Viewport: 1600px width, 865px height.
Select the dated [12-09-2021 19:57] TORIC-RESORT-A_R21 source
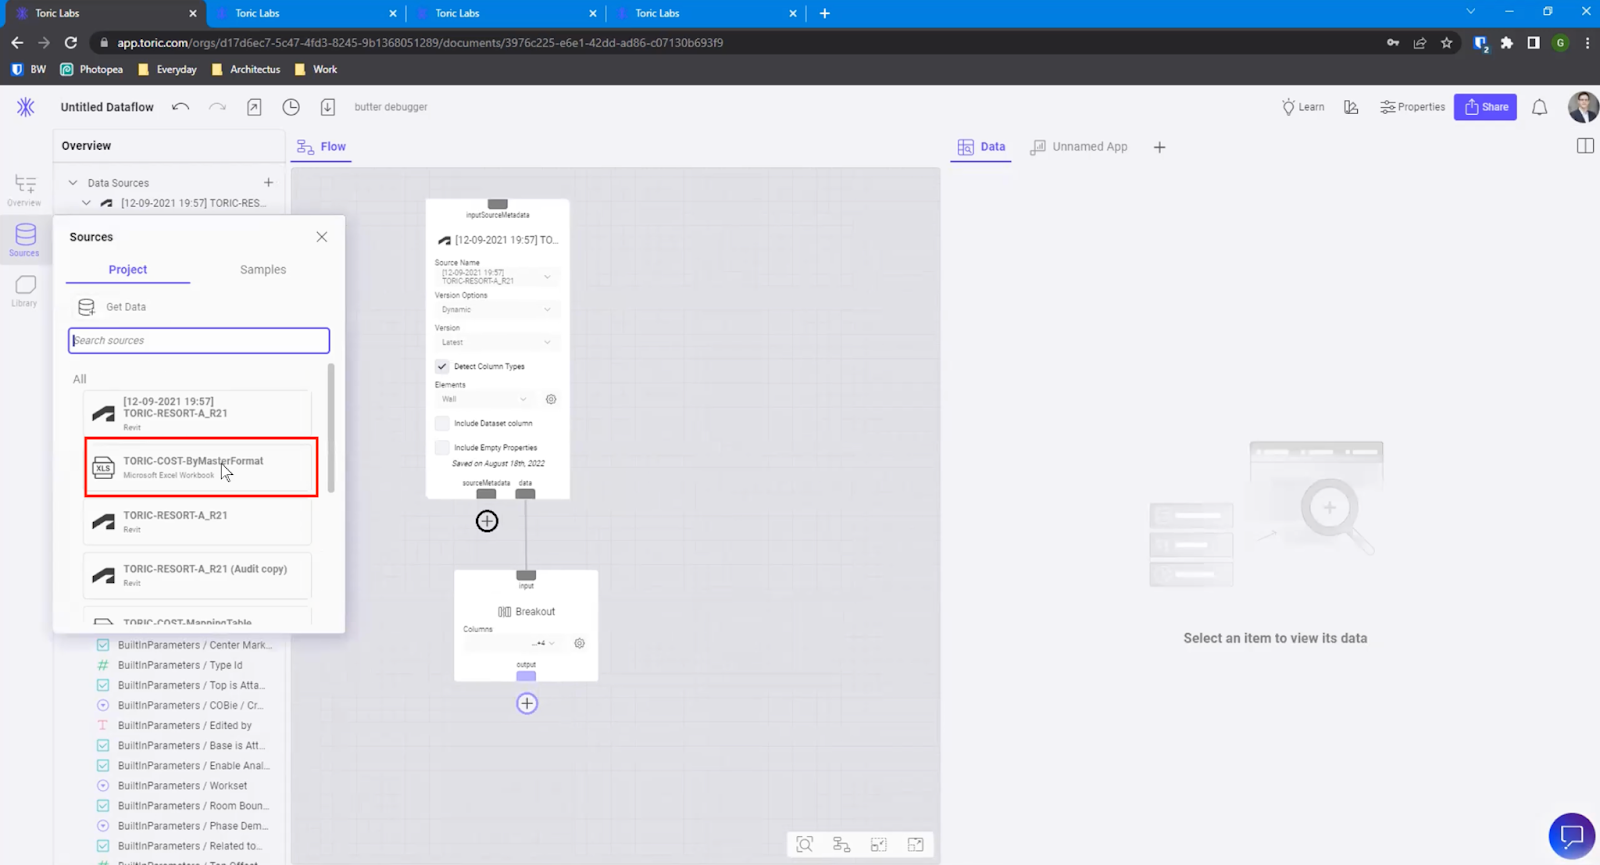tap(197, 412)
